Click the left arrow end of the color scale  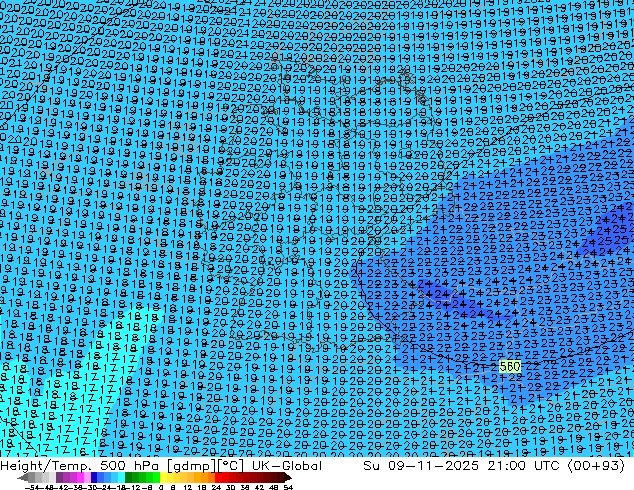23,478
